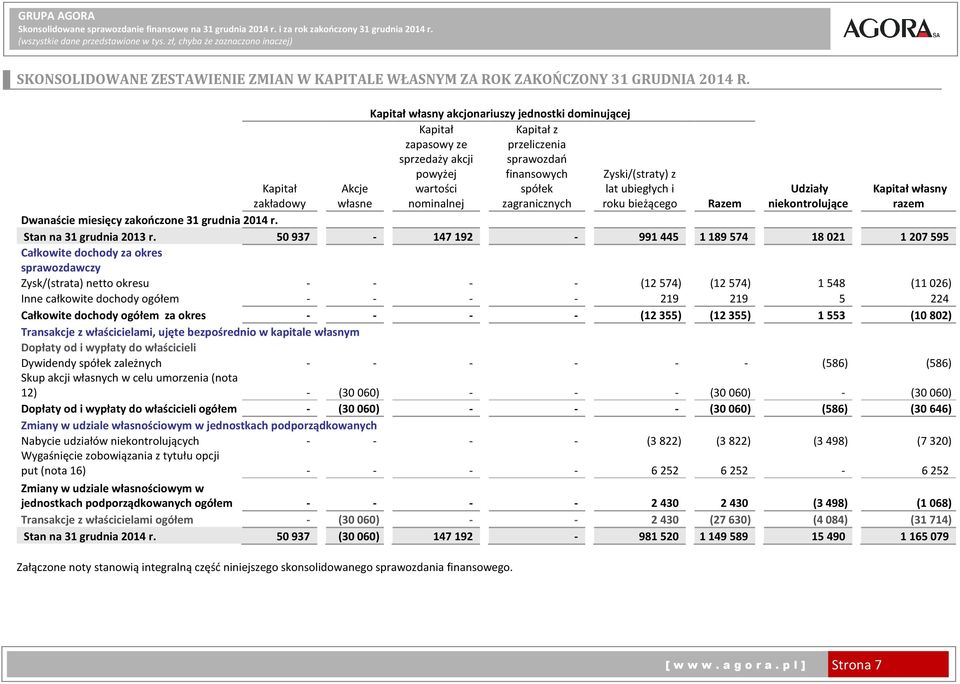The image size is (960, 684).
Task: Select the value (1 068) in the ownership changes total row
Action: [x=934, y=503]
